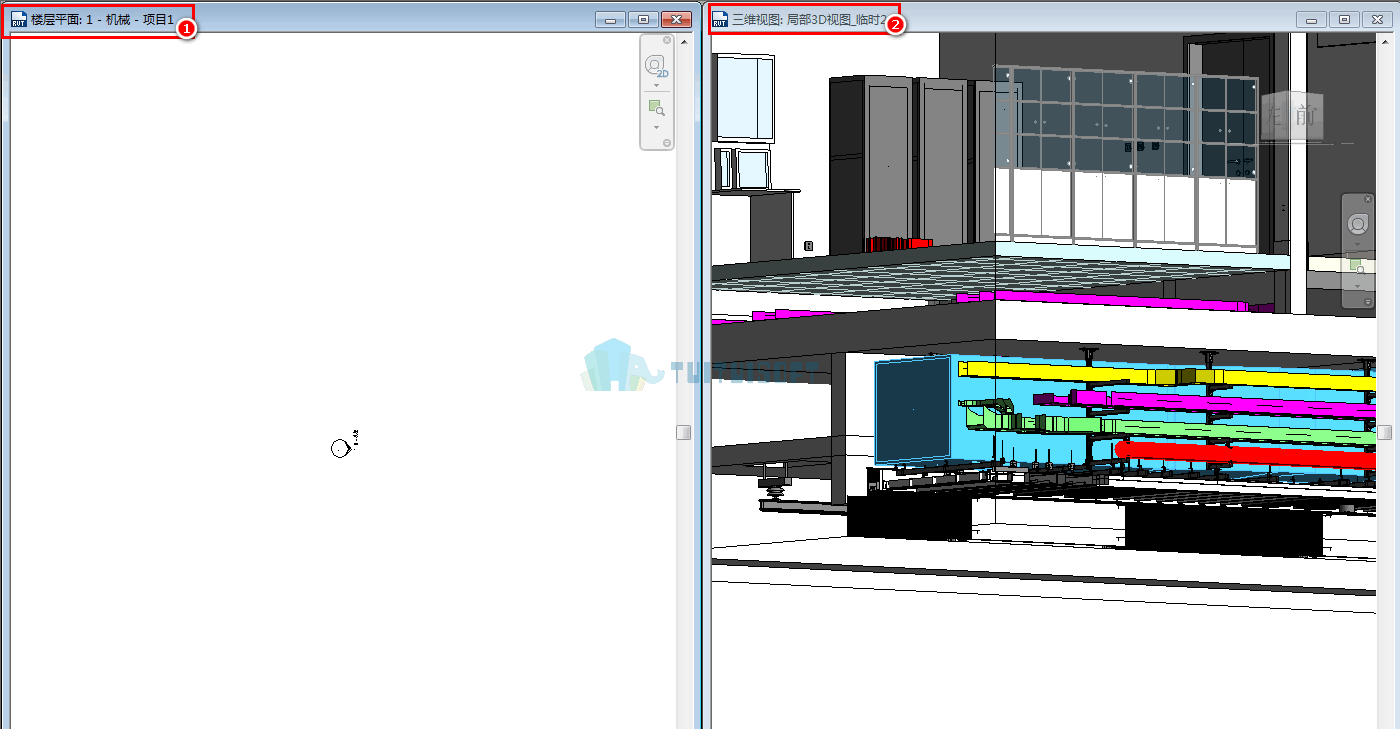
Task: Minimize the 3D view window
Action: [1311, 19]
